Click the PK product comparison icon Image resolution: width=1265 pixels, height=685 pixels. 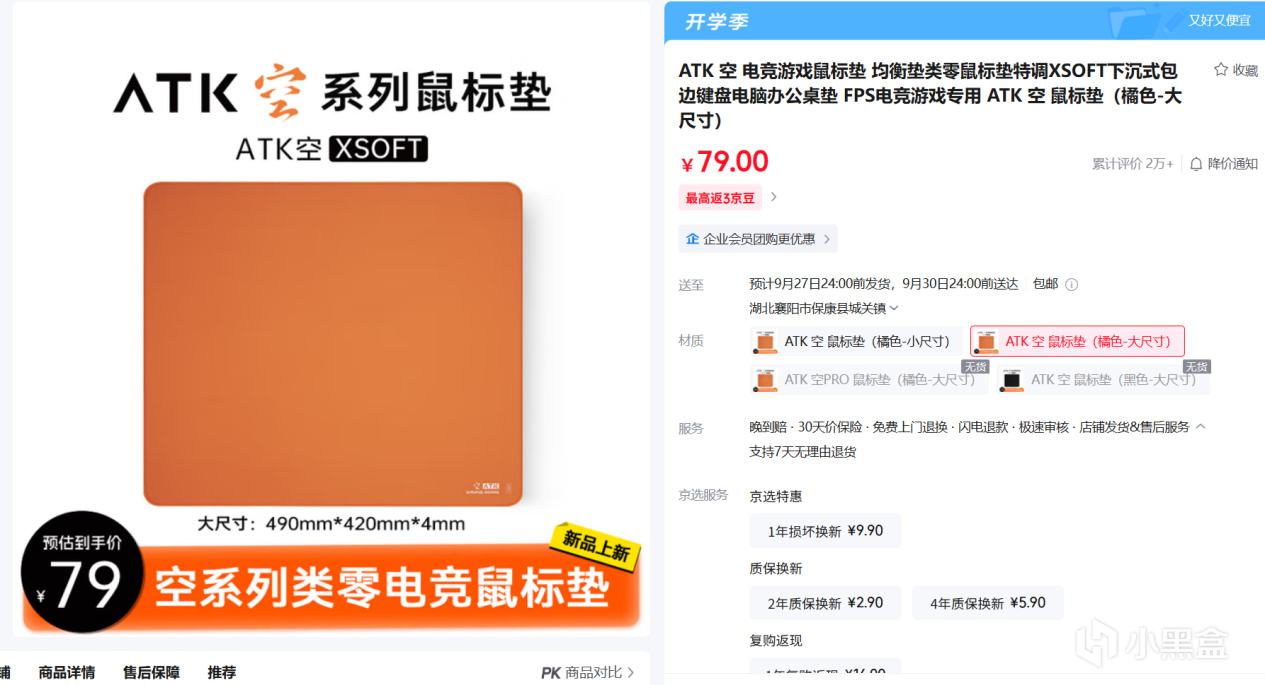[x=550, y=673]
